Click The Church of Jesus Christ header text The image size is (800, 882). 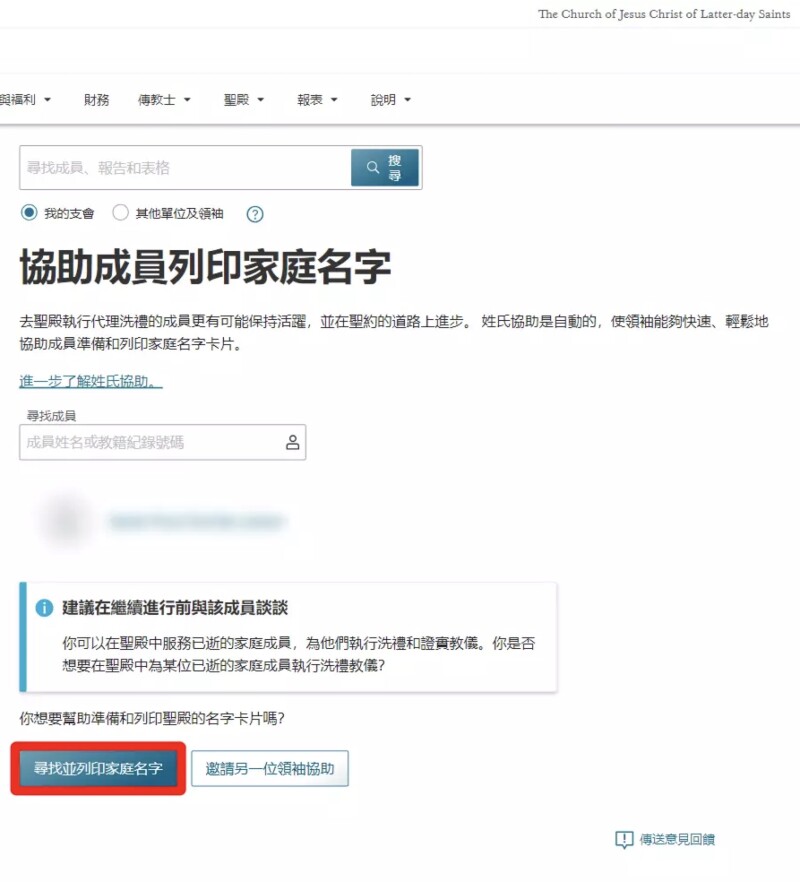pyautogui.click(x=664, y=14)
